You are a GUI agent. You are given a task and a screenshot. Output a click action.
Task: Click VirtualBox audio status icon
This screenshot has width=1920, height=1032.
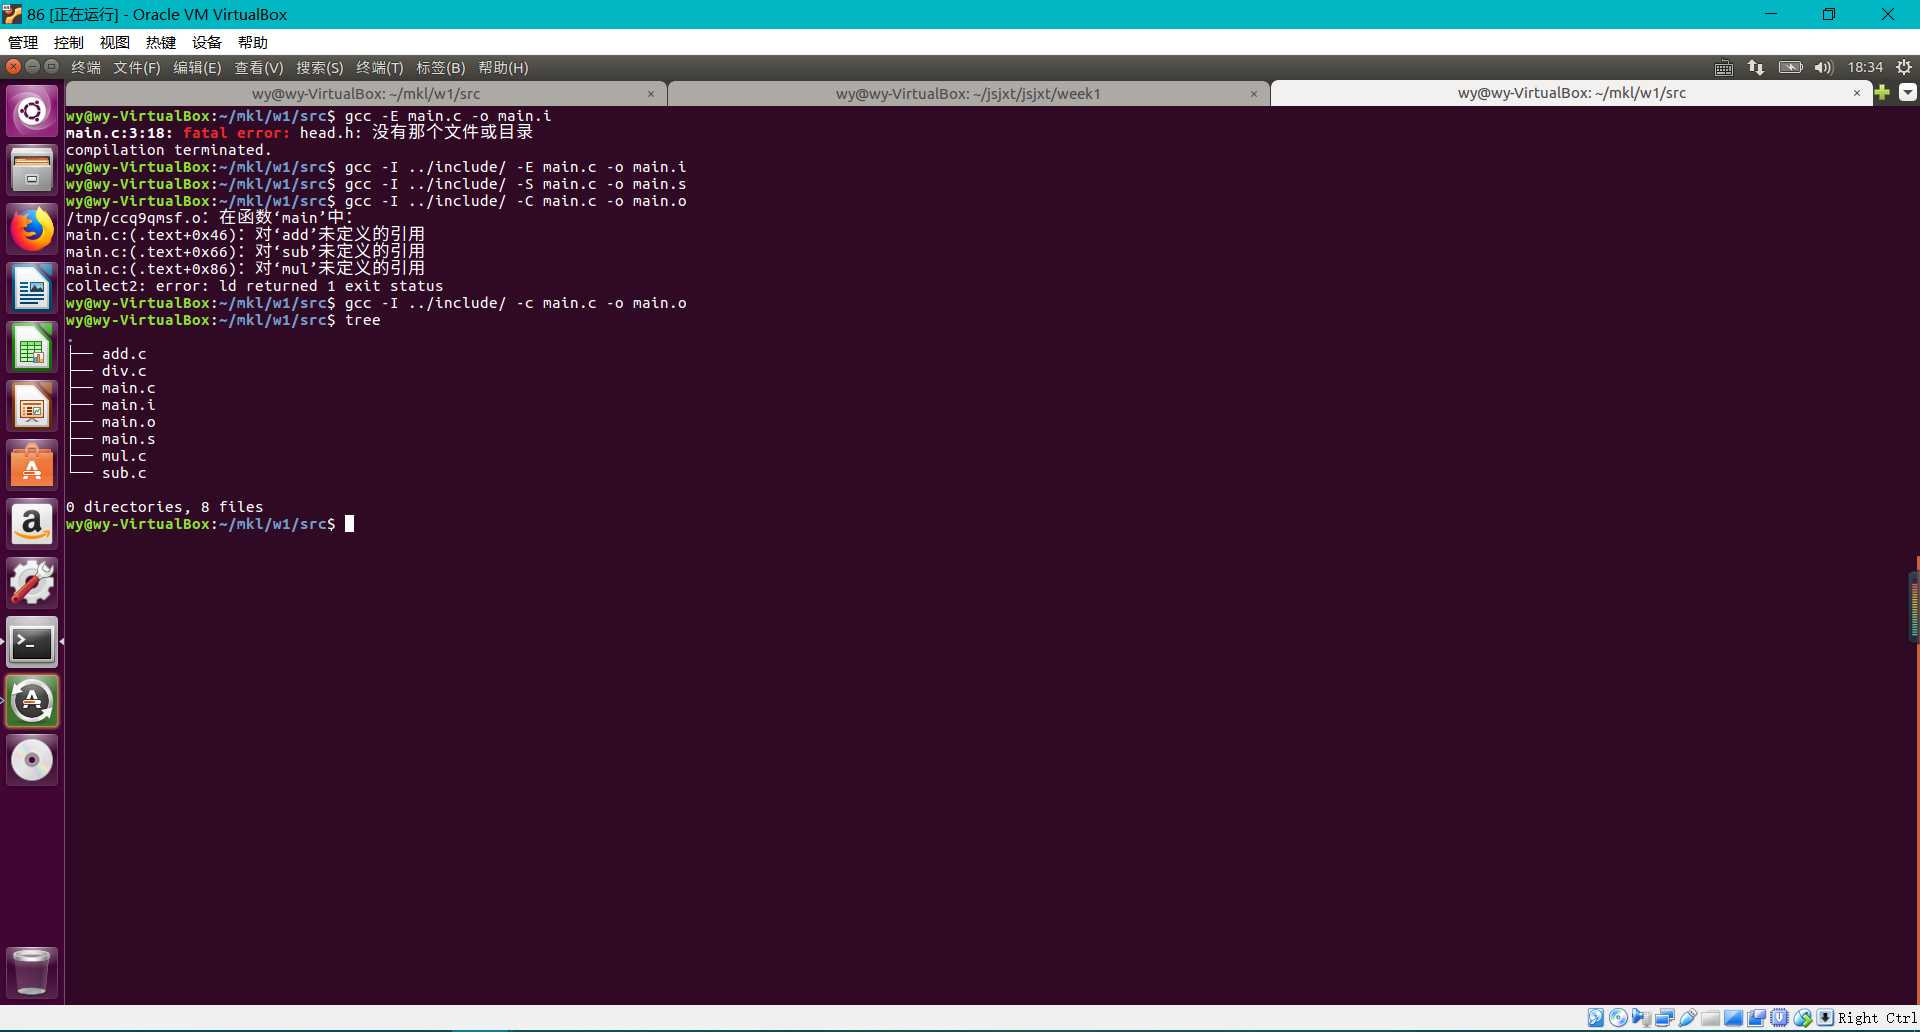[x=1641, y=1018]
